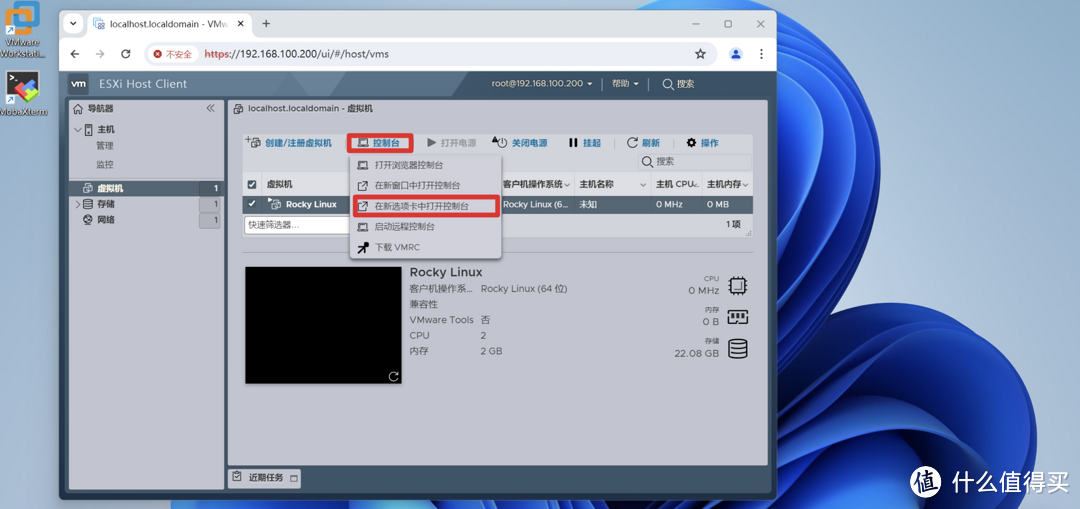Click the storage disk stack icon
Viewport: 1080px width, 509px height.
(x=738, y=349)
